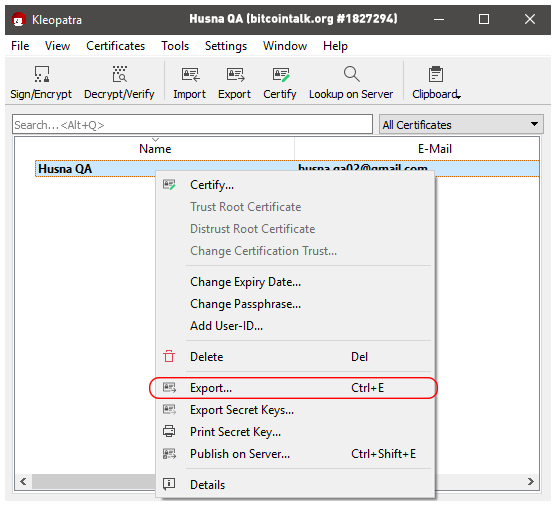Viewport: 557px width, 507px height.
Task: Open the Settings menu
Action: (226, 46)
